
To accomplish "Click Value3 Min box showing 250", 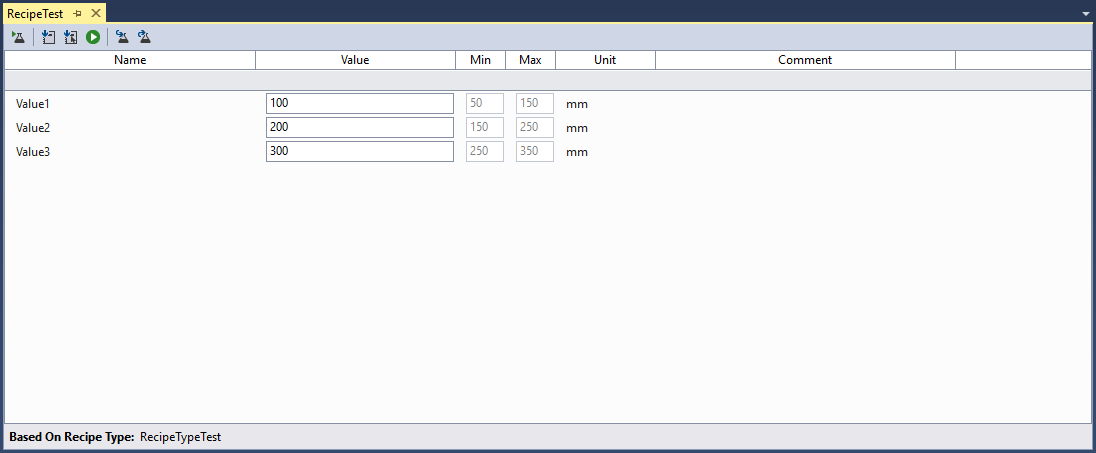I will (x=485, y=152).
